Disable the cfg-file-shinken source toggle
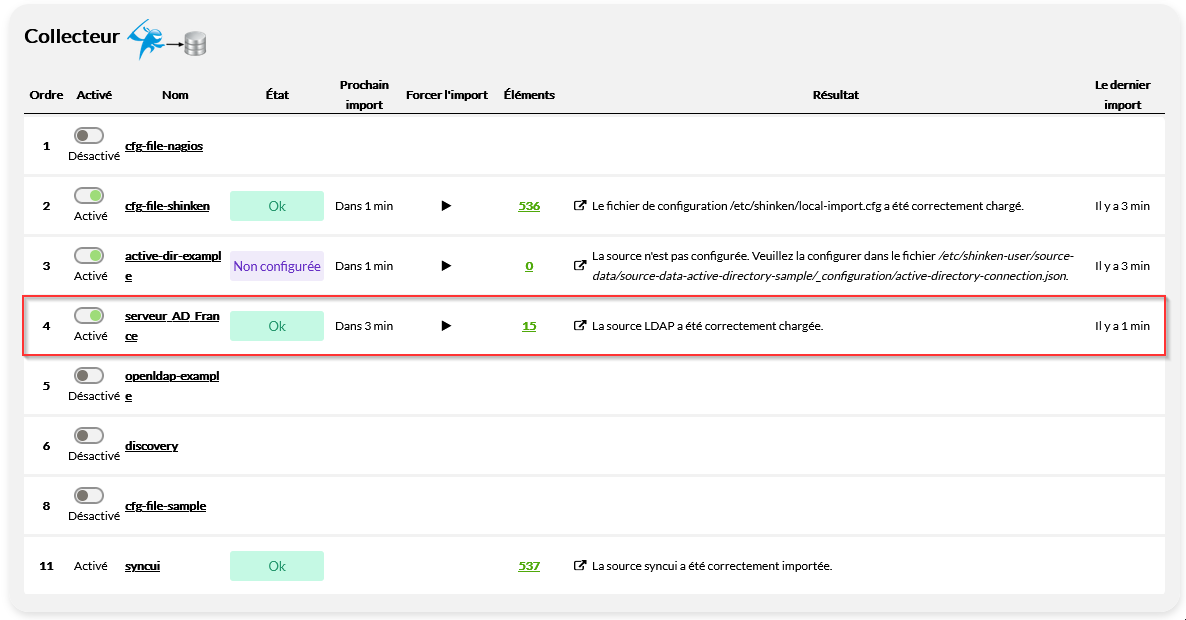 (x=89, y=196)
